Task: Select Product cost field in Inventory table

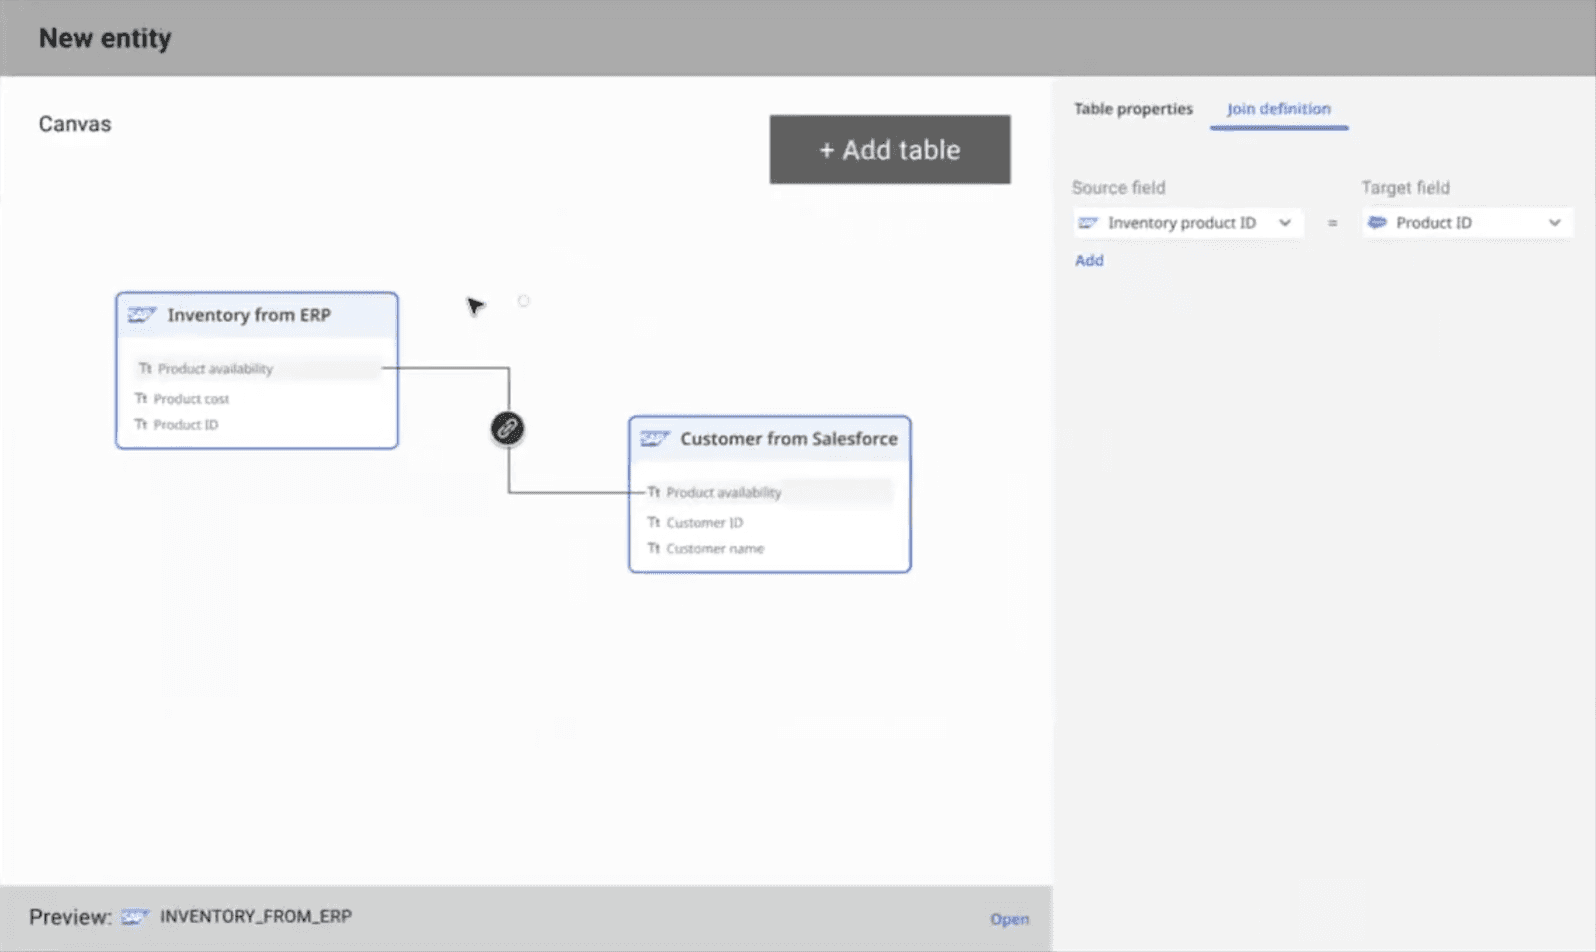Action: 190,398
